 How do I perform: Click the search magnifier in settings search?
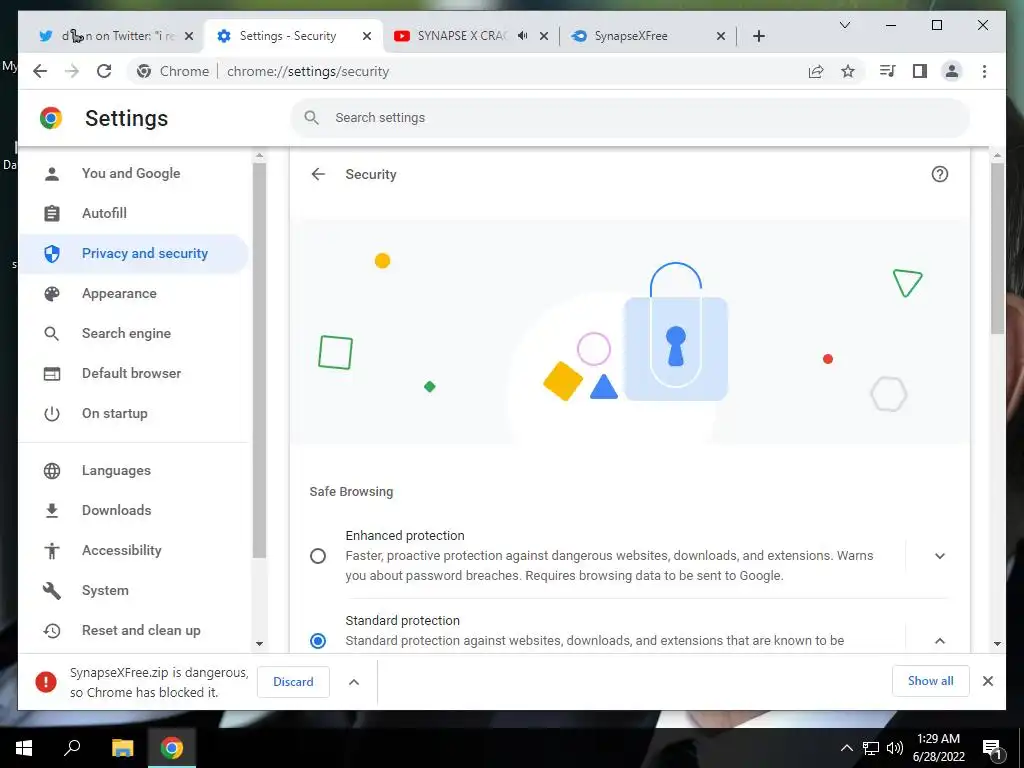[312, 118]
